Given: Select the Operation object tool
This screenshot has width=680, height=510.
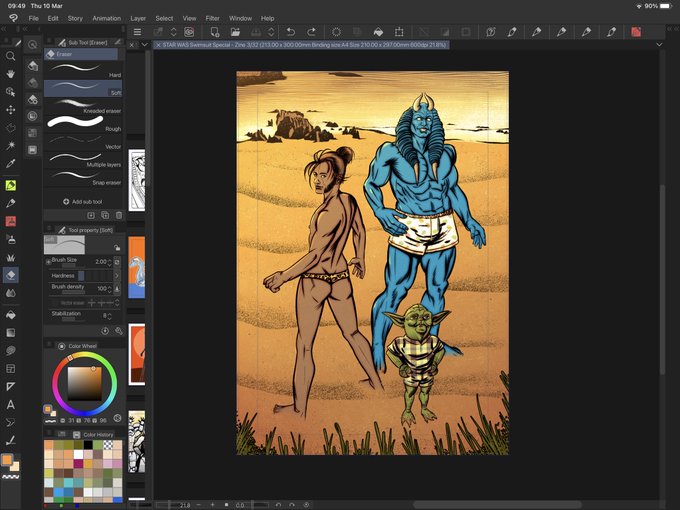Looking at the screenshot, I should [10, 92].
